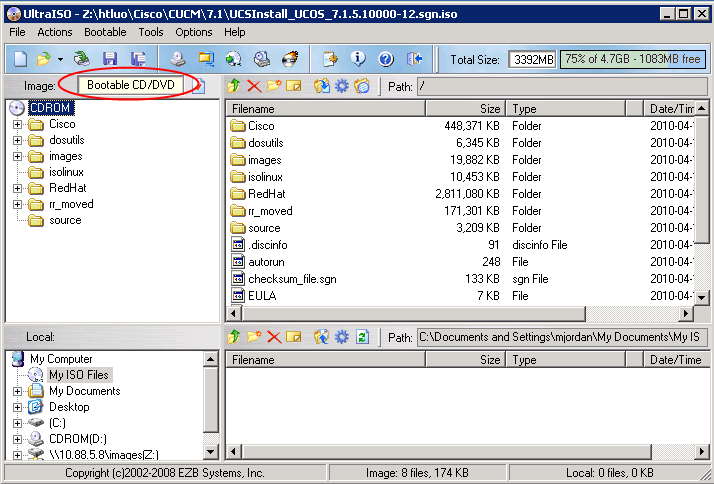714x484 pixels.
Task: Click the Make CD/DVD Image icon
Action: [x=178, y=59]
